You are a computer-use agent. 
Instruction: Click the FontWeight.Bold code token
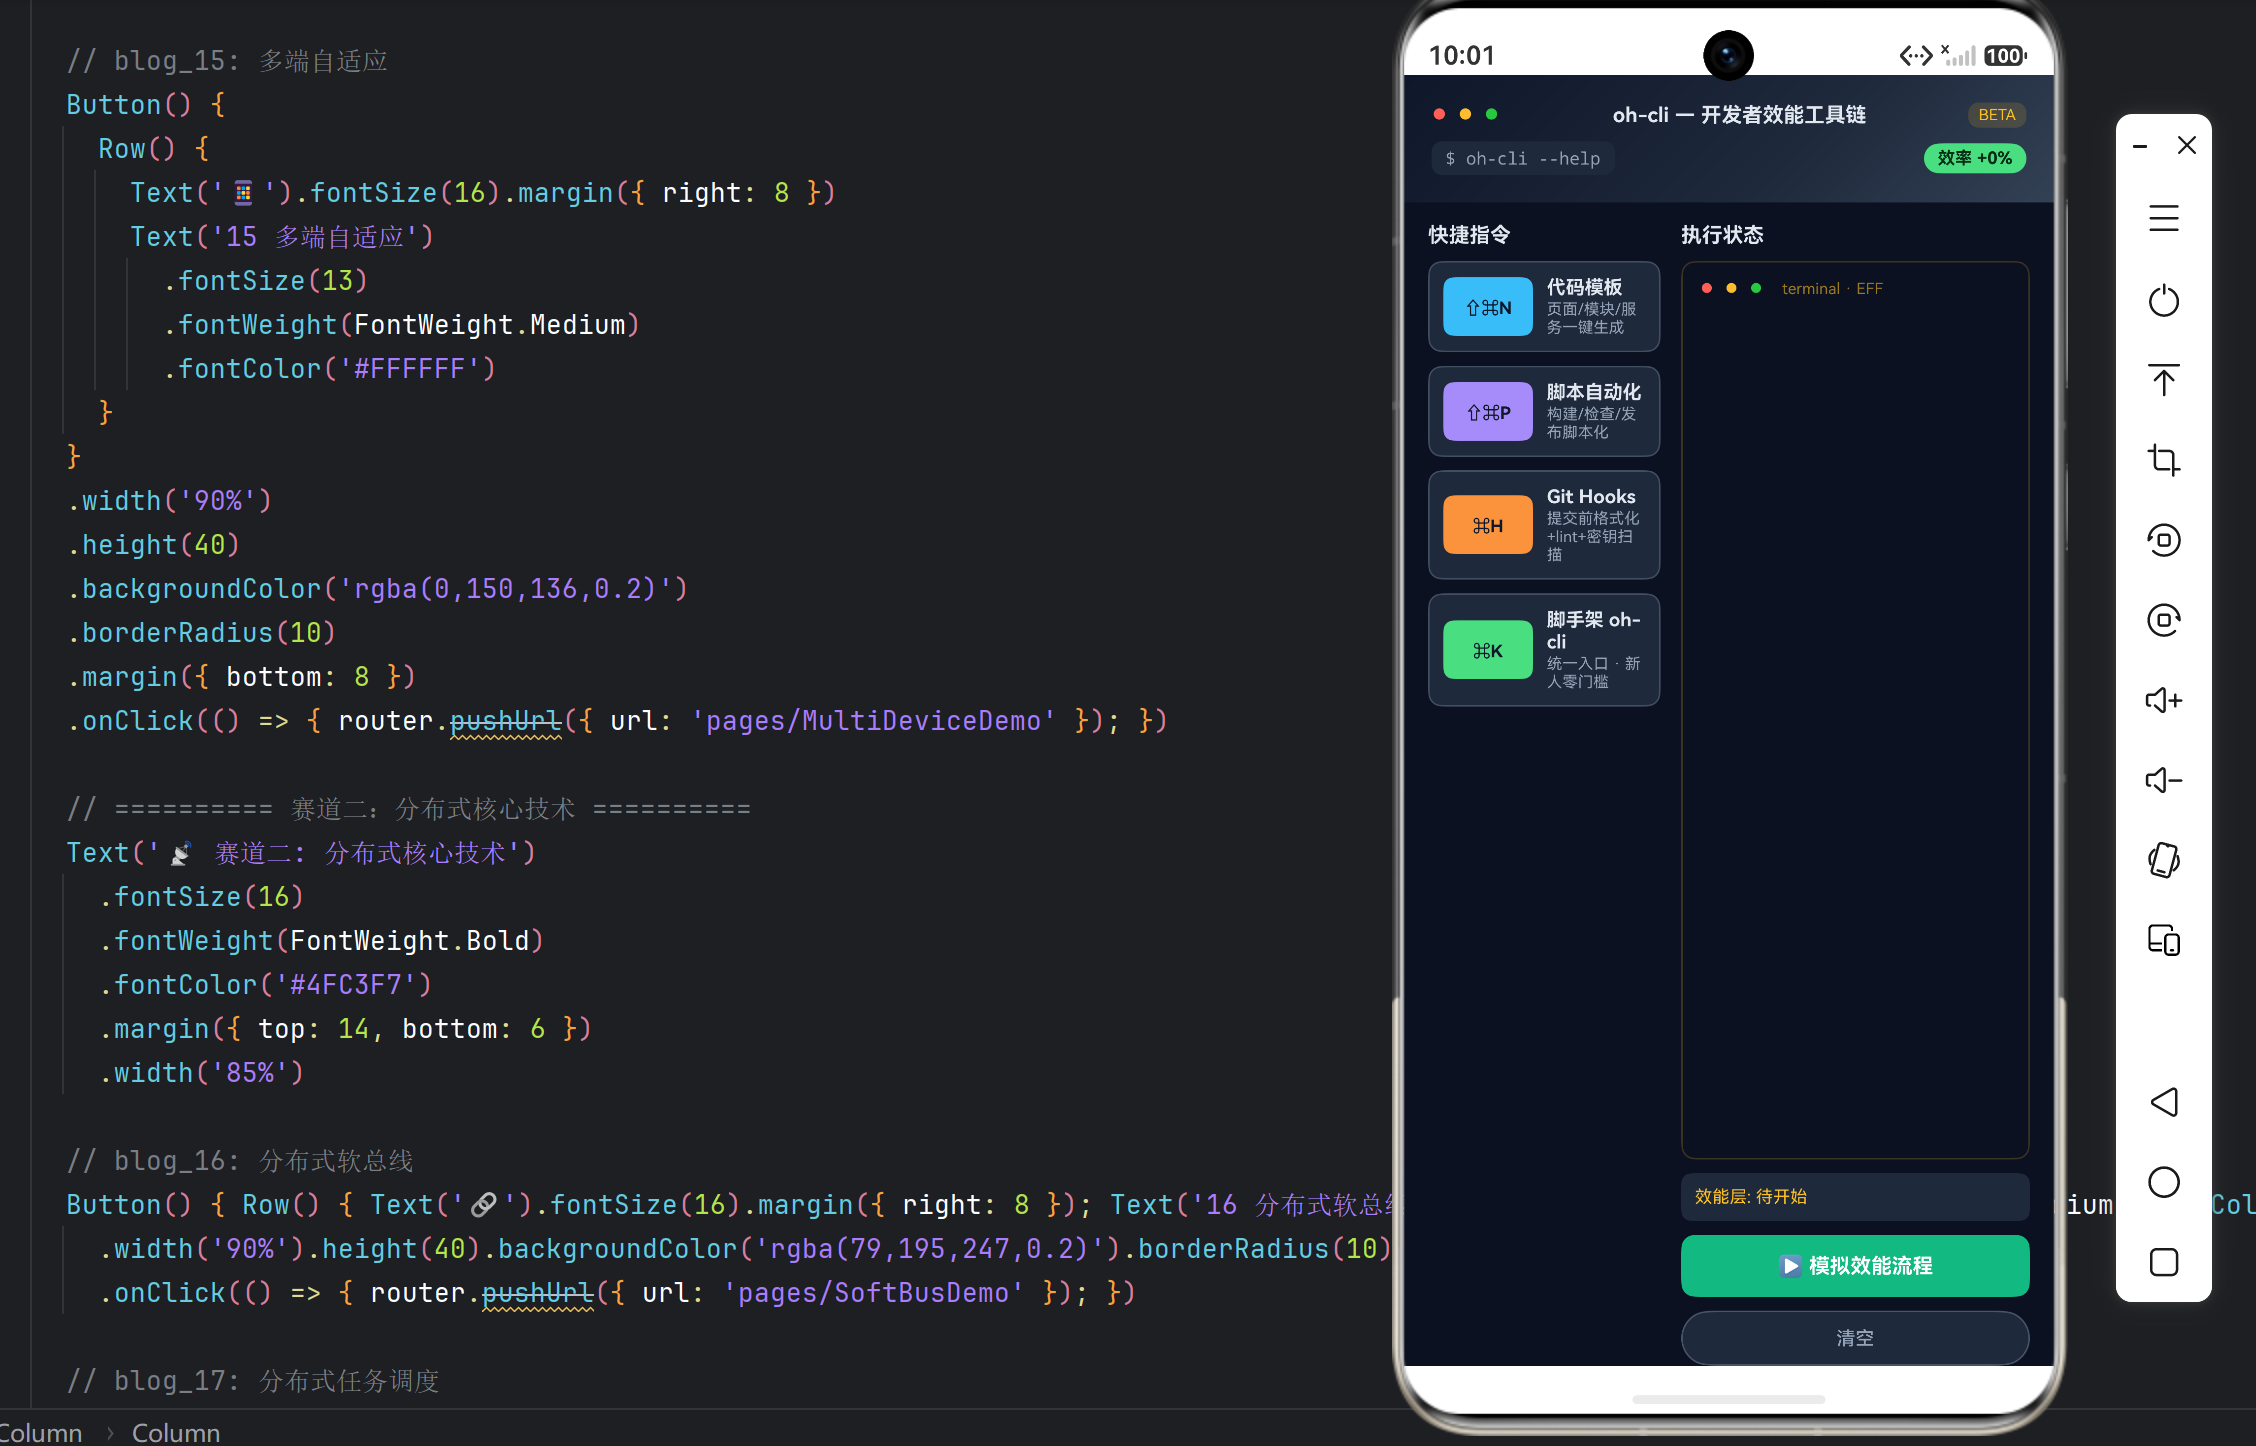click(409, 941)
